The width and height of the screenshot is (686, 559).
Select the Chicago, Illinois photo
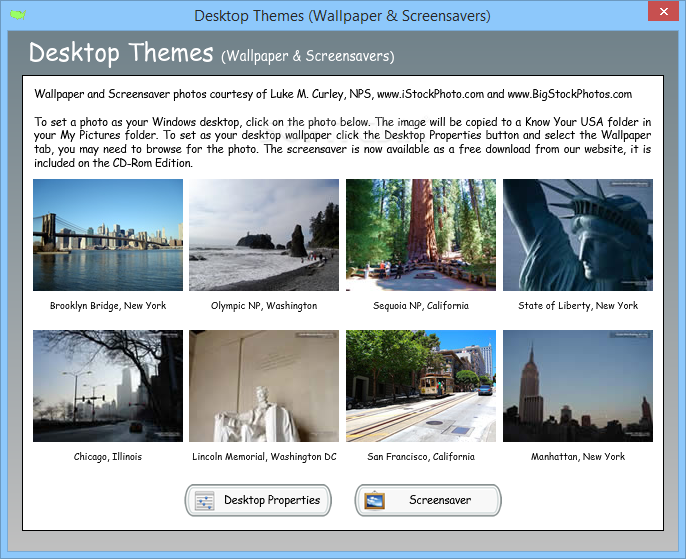click(x=108, y=386)
